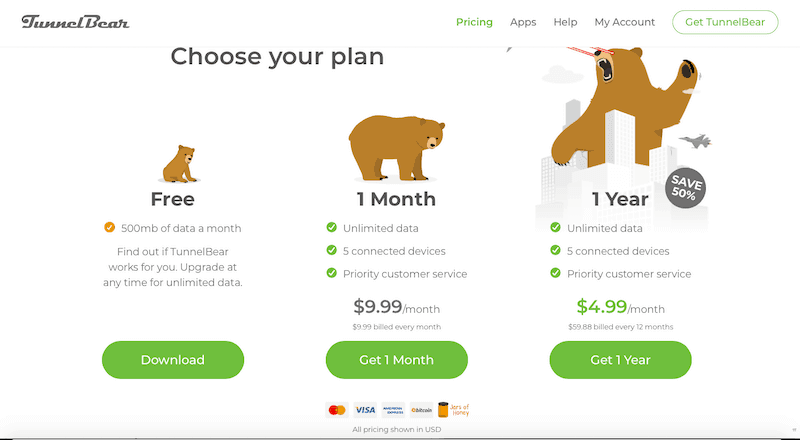Click the Save 50% badge

(x=686, y=190)
